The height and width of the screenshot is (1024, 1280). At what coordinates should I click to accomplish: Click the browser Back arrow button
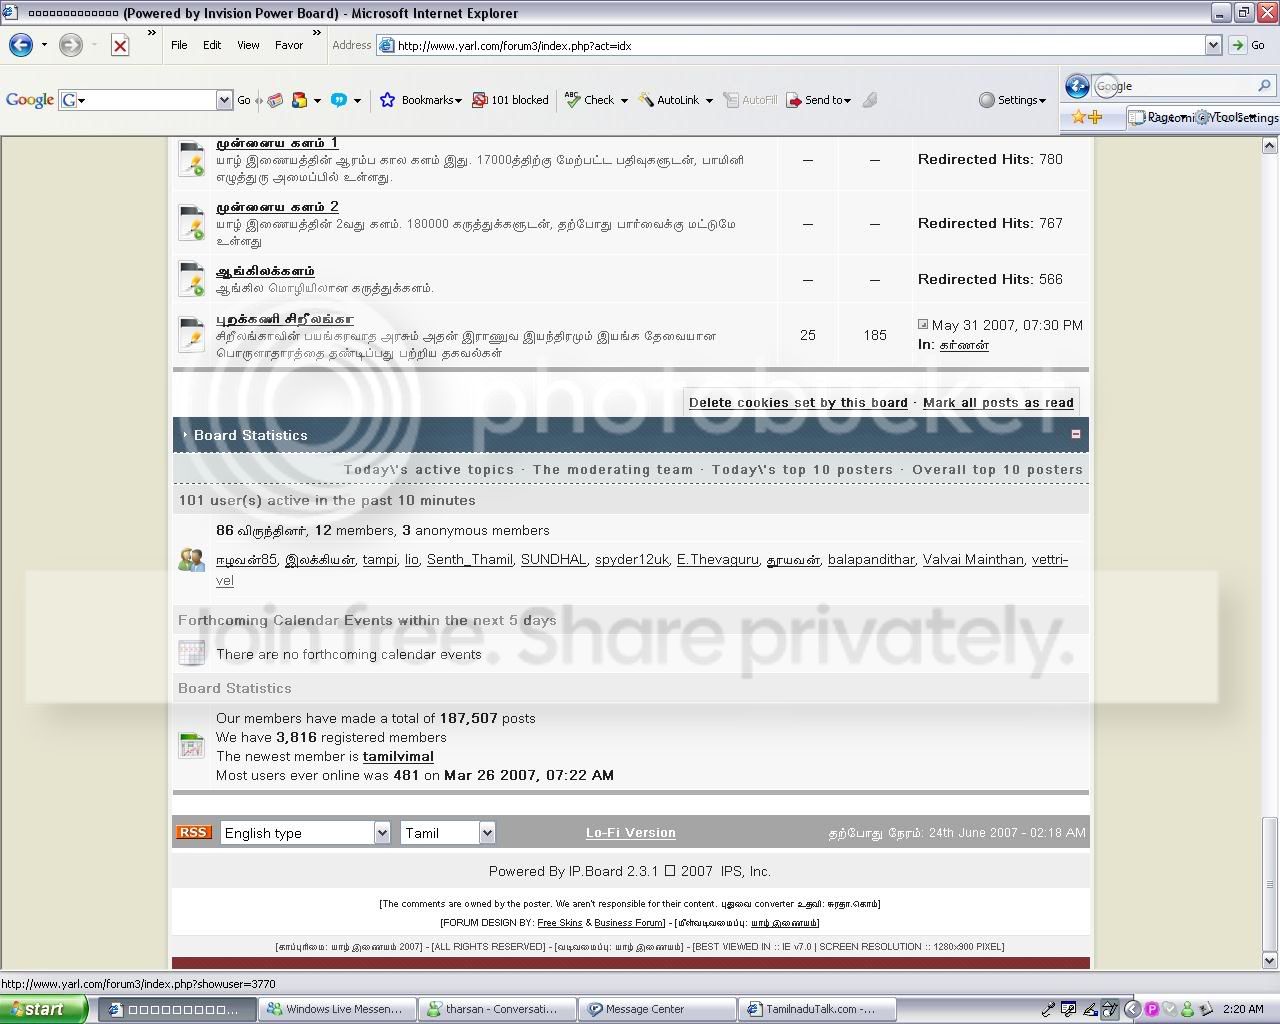(21, 45)
